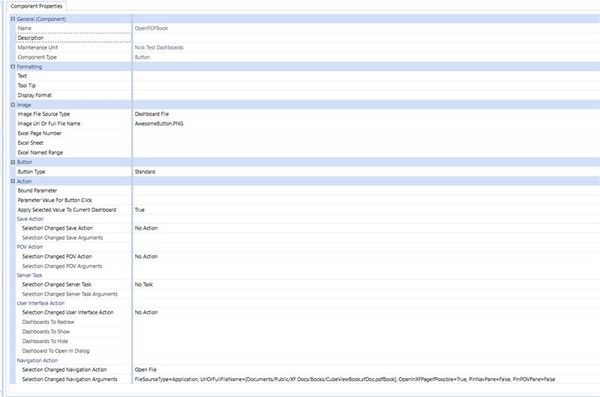Viewport: 600px width, 397px height.
Task: Click the Name property label
Action: [24, 28]
